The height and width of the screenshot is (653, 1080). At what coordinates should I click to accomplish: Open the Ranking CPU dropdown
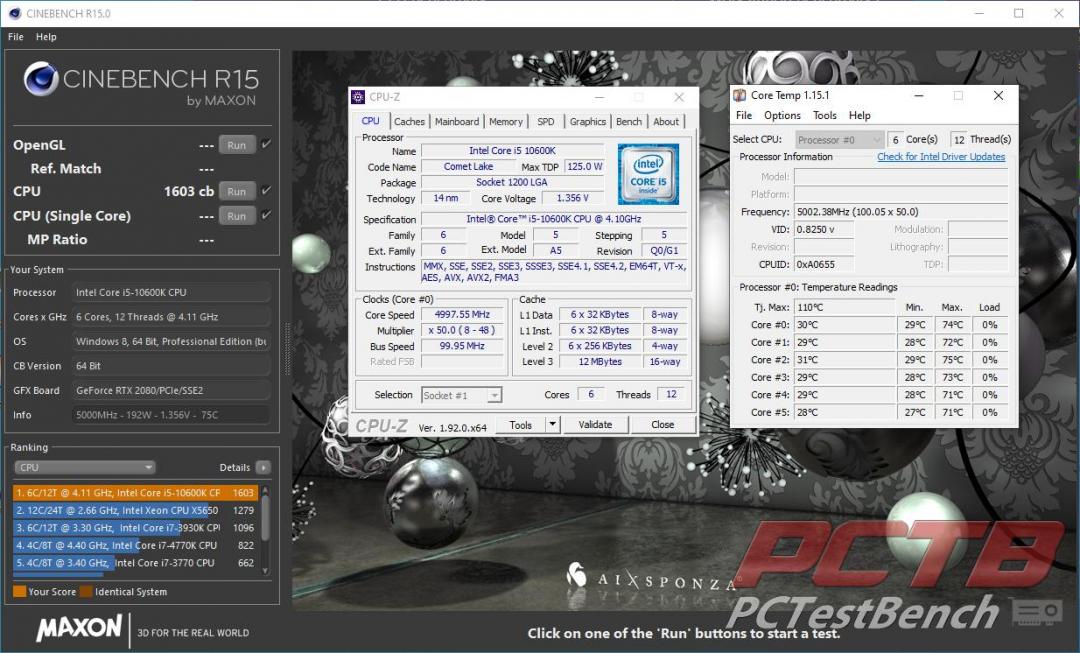pyautogui.click(x=85, y=467)
